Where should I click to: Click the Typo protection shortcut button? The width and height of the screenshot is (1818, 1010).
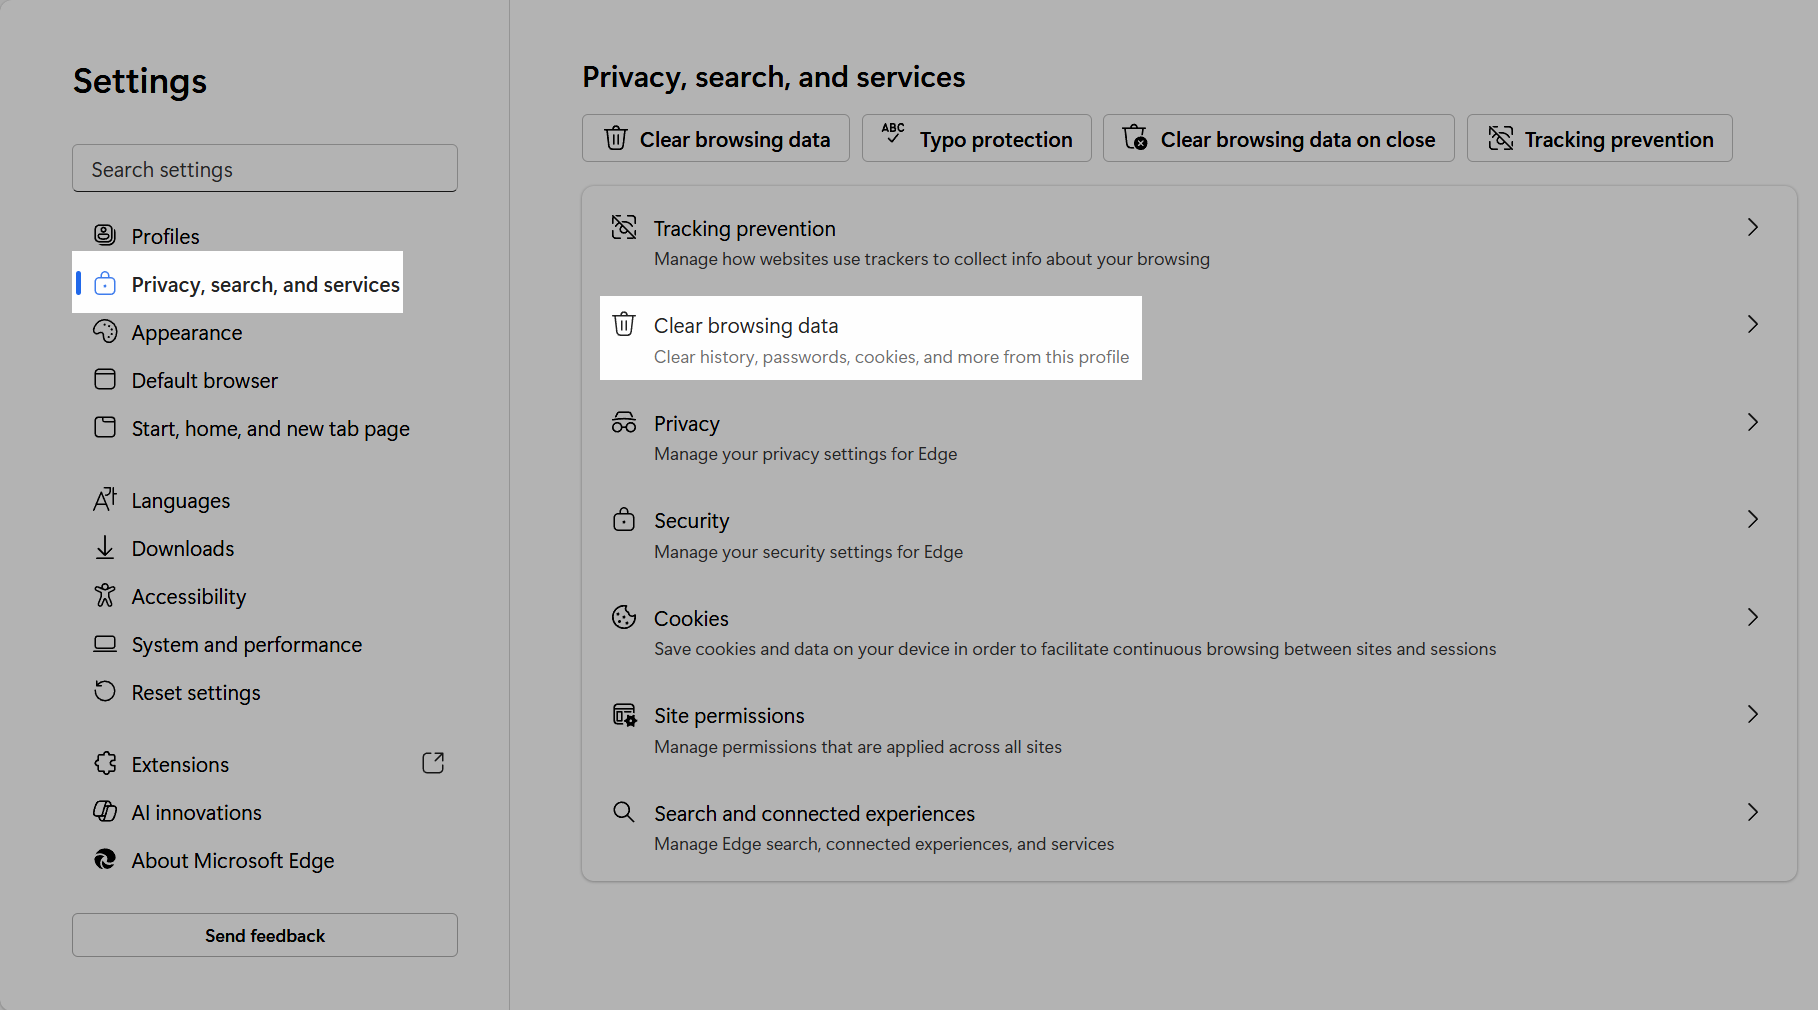tap(976, 139)
